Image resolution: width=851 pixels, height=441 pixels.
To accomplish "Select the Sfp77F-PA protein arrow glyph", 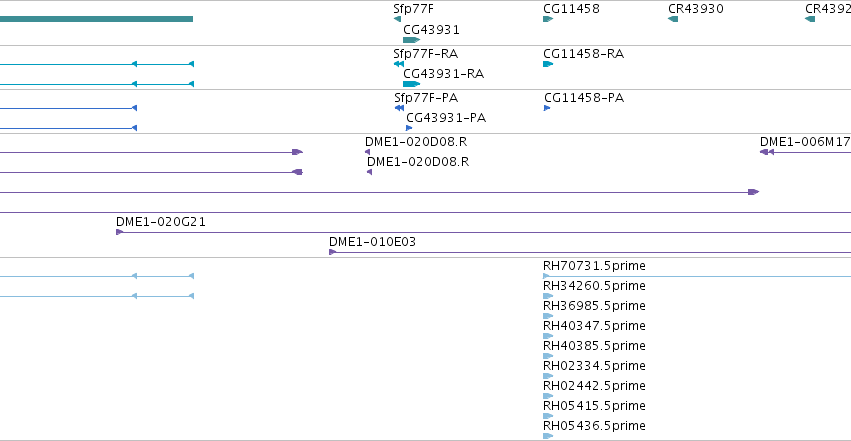I will coord(399,108).
